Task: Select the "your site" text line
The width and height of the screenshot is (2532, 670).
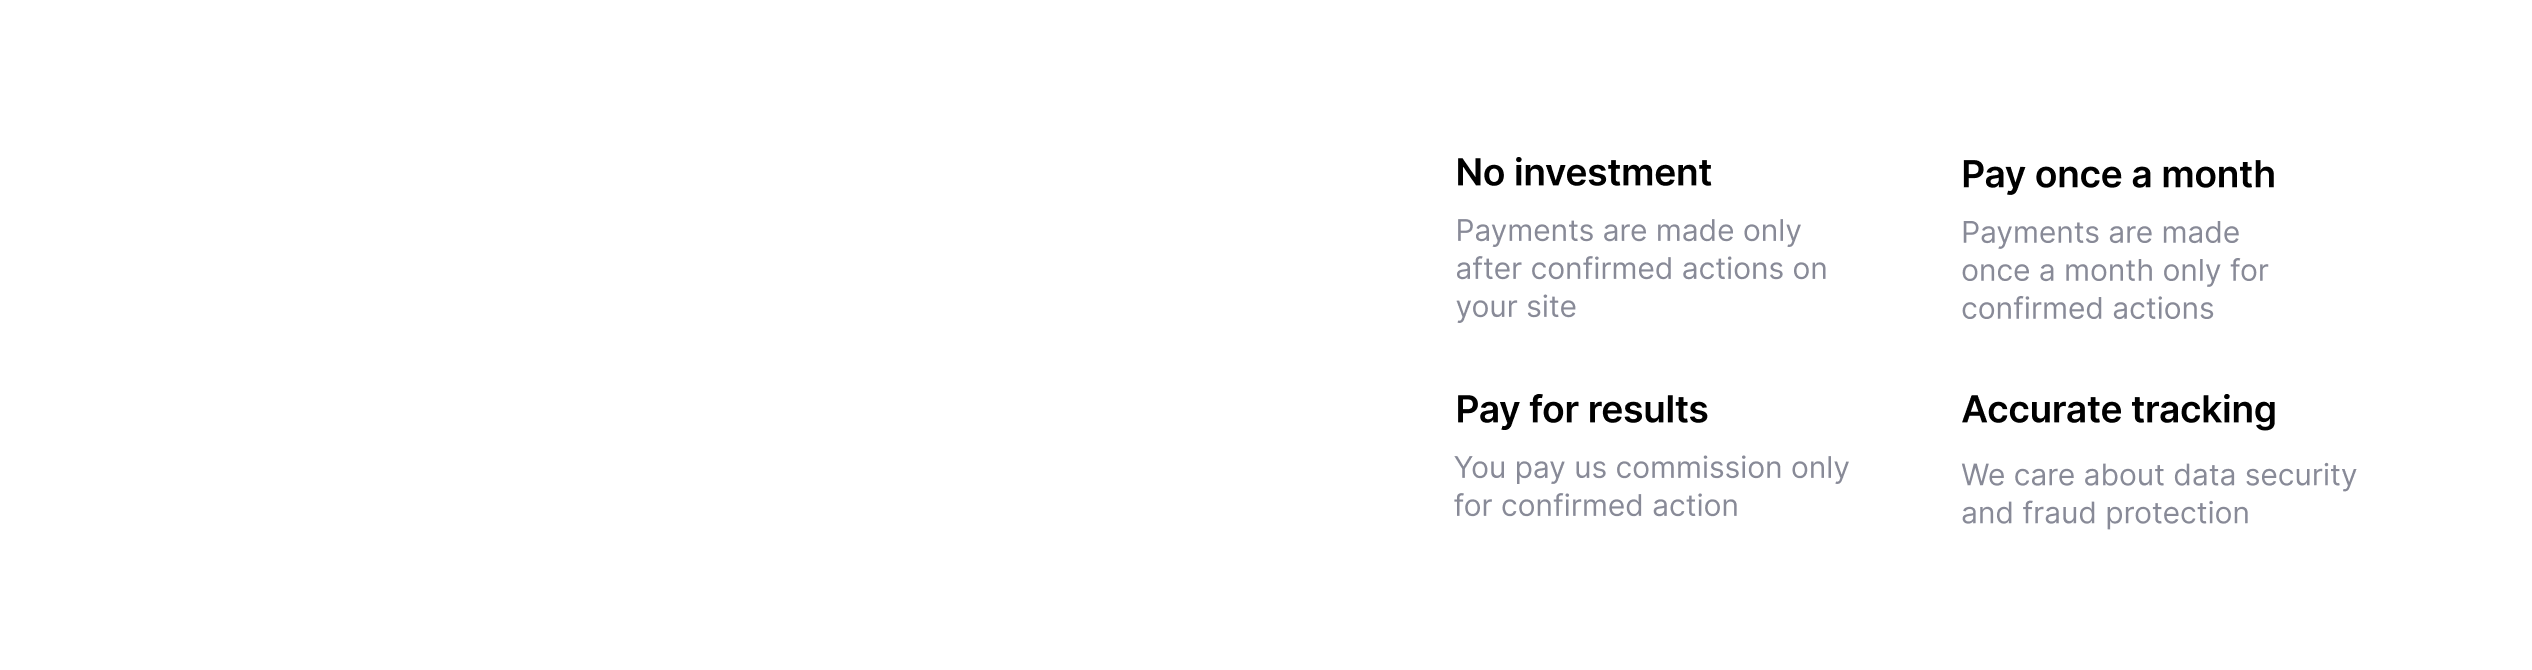Action: pyautogui.click(x=1515, y=307)
